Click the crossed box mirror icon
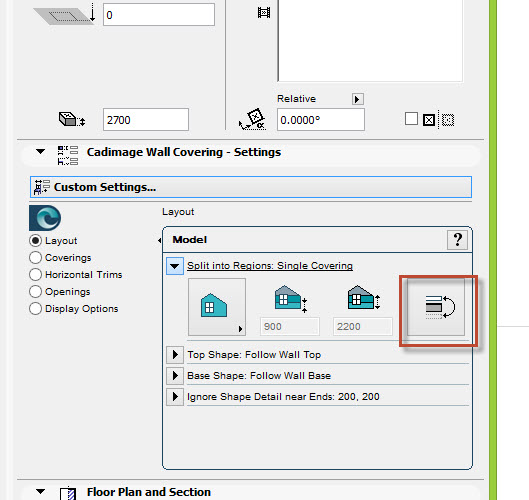 click(429, 120)
